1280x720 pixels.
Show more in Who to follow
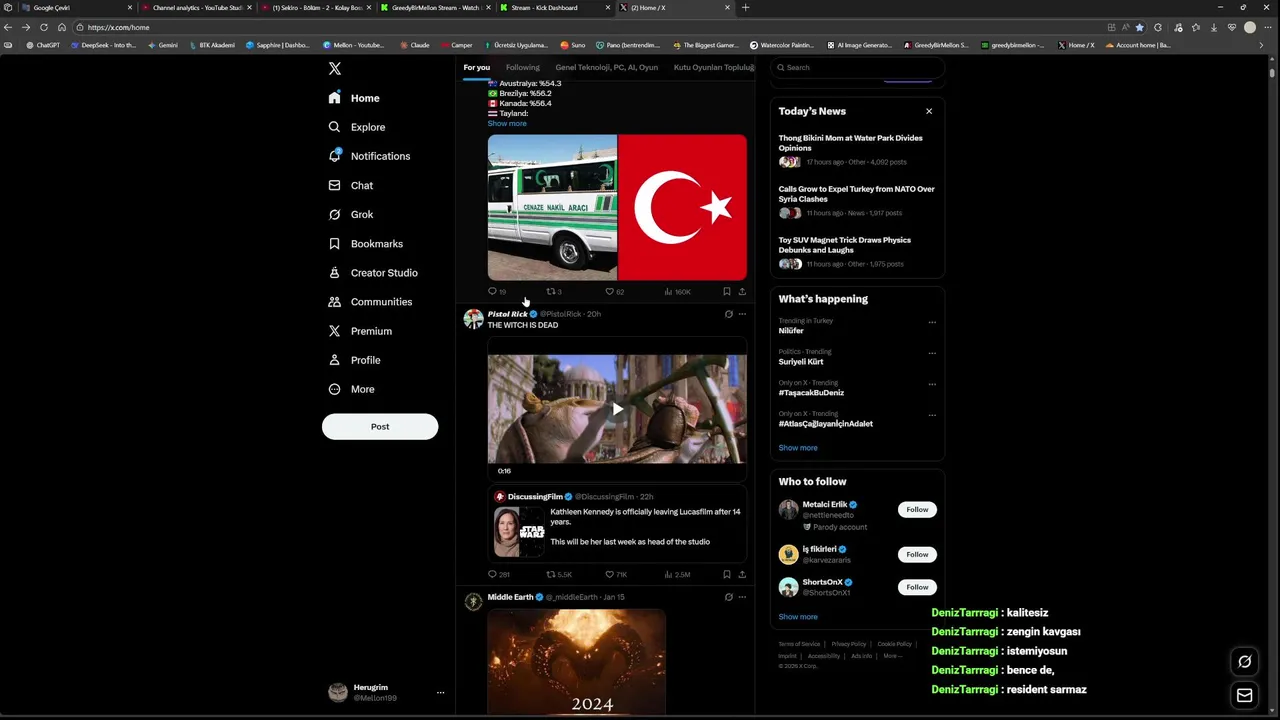pos(798,617)
